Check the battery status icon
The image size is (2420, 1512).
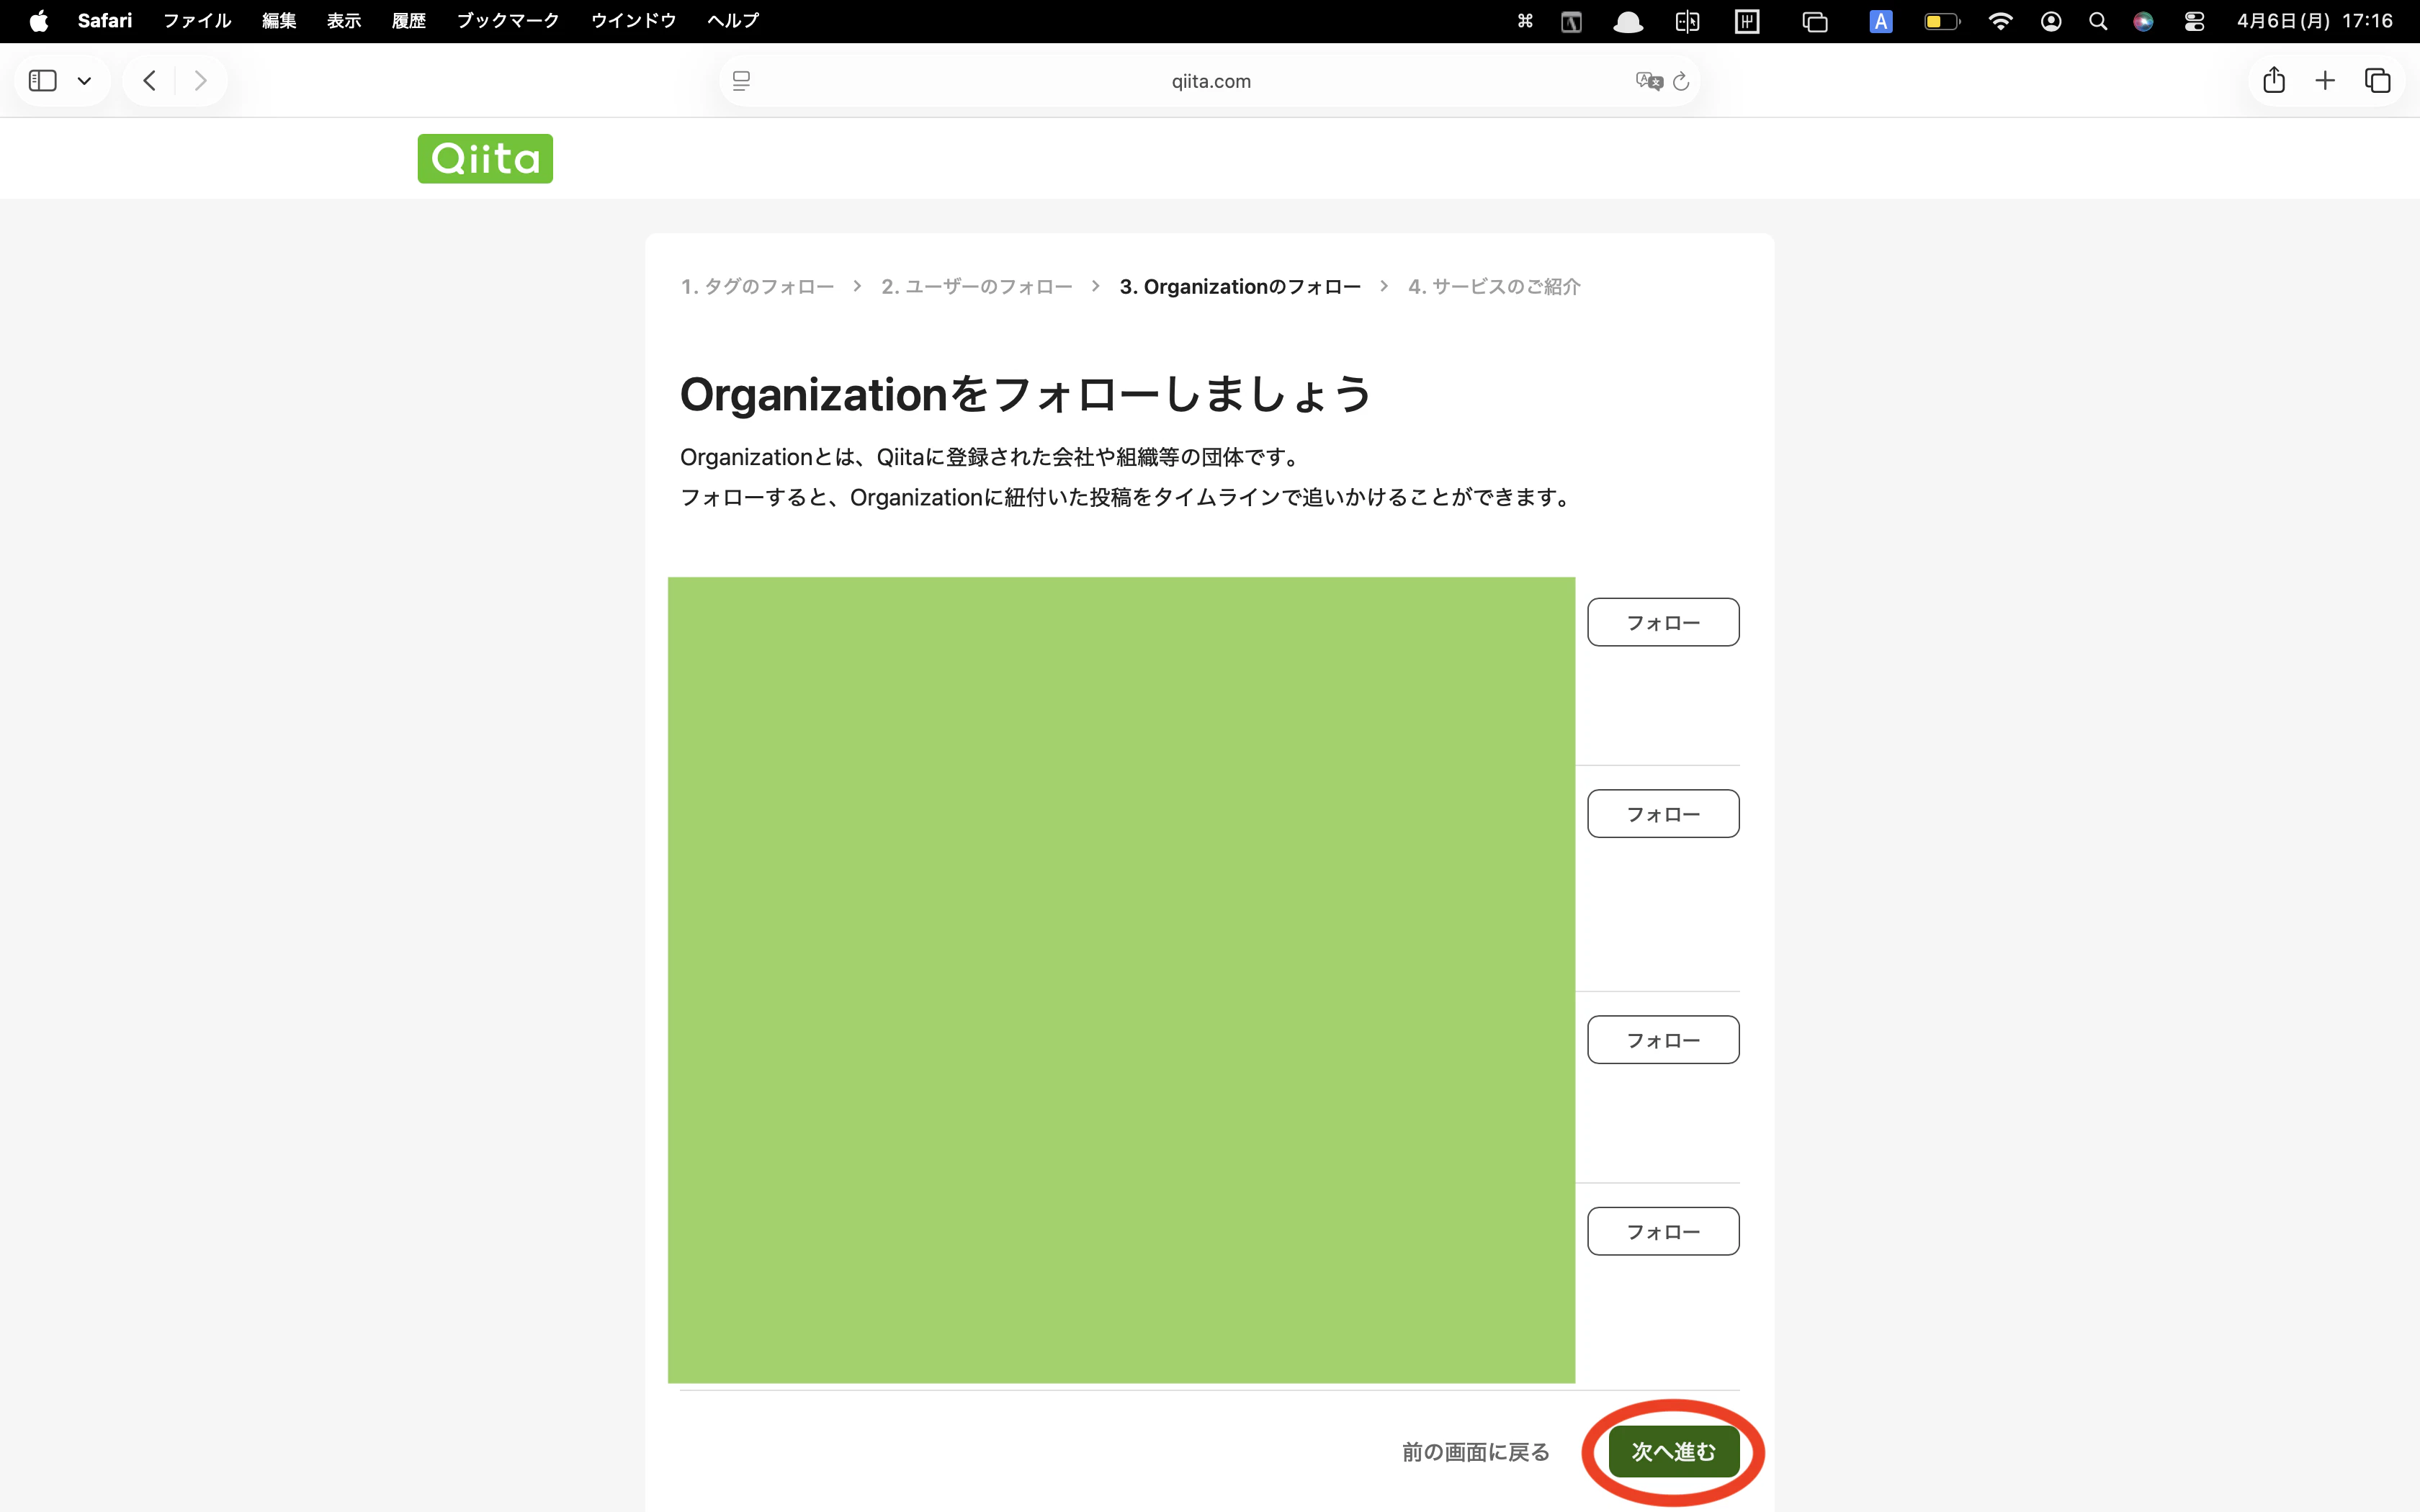pos(1942,21)
